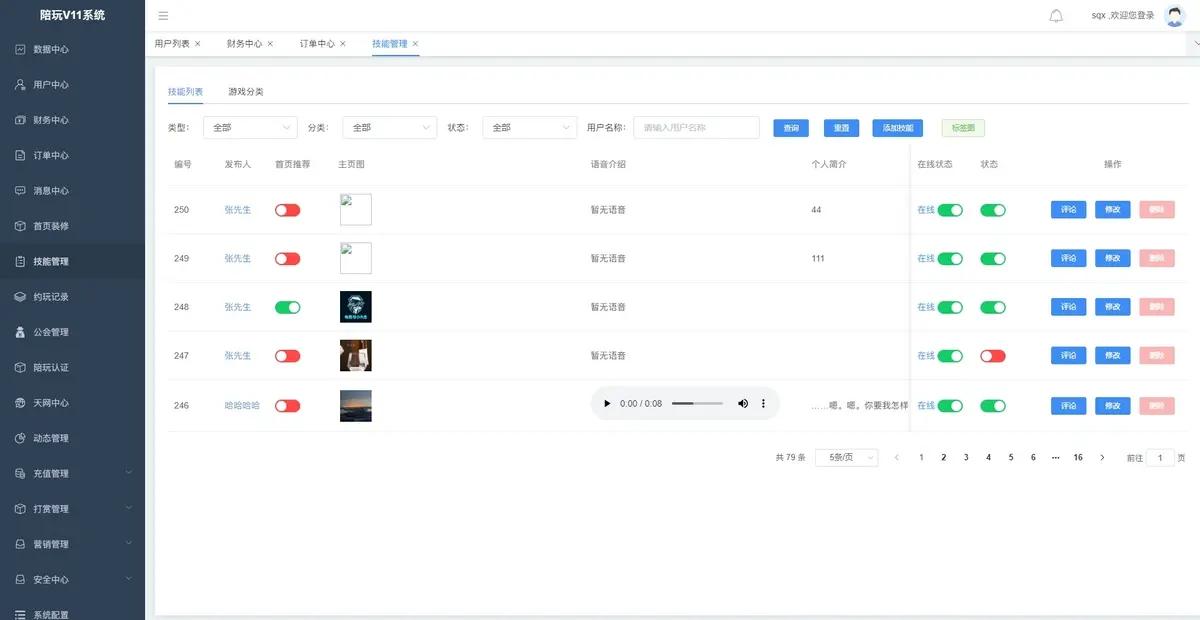The image size is (1200, 620).
Task: Expand the 安全中心 submenu arrow
Action: (x=129, y=579)
